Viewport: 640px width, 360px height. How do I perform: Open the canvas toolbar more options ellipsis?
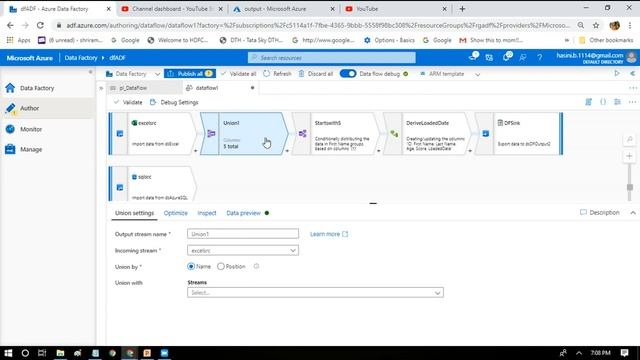632,102
